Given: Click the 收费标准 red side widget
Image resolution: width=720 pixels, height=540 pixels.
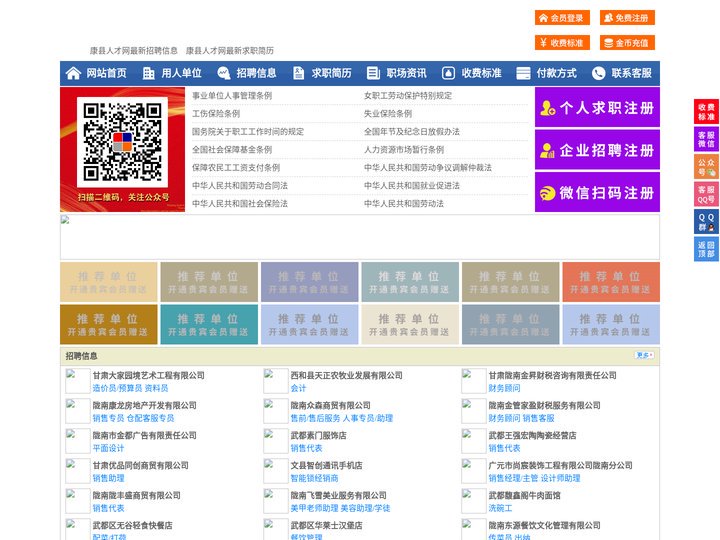Looking at the screenshot, I should (x=706, y=111).
